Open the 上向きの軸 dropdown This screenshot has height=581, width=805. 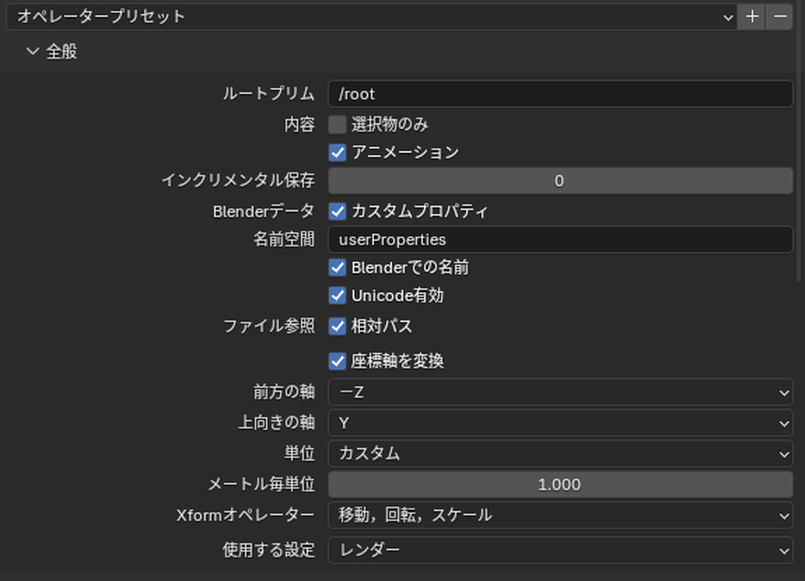[560, 423]
